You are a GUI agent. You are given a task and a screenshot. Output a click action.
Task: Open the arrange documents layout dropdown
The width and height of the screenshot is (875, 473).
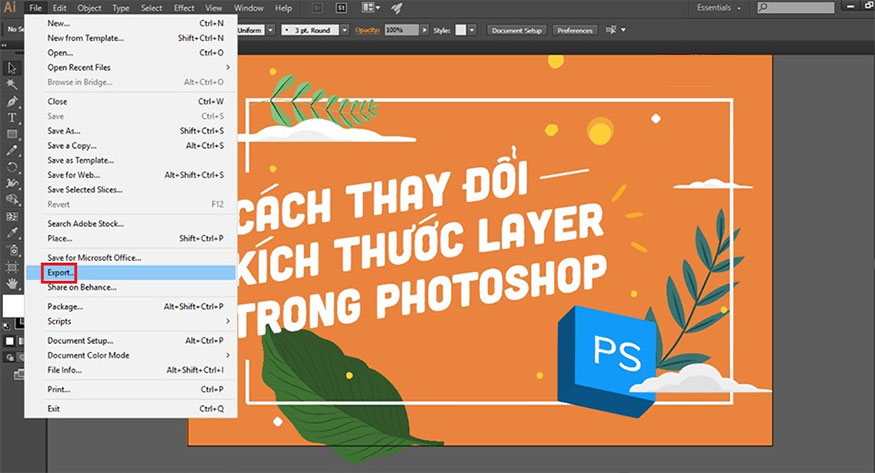click(x=371, y=8)
